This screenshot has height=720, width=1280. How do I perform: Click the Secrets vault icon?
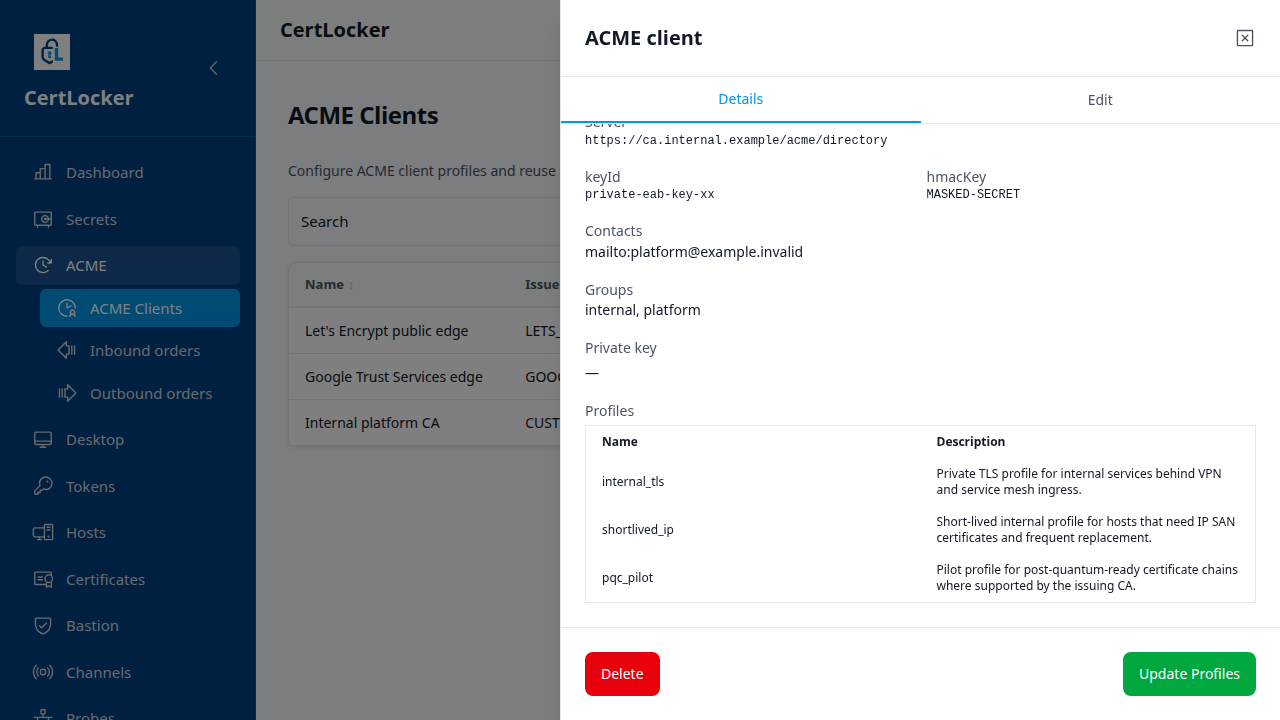43,219
